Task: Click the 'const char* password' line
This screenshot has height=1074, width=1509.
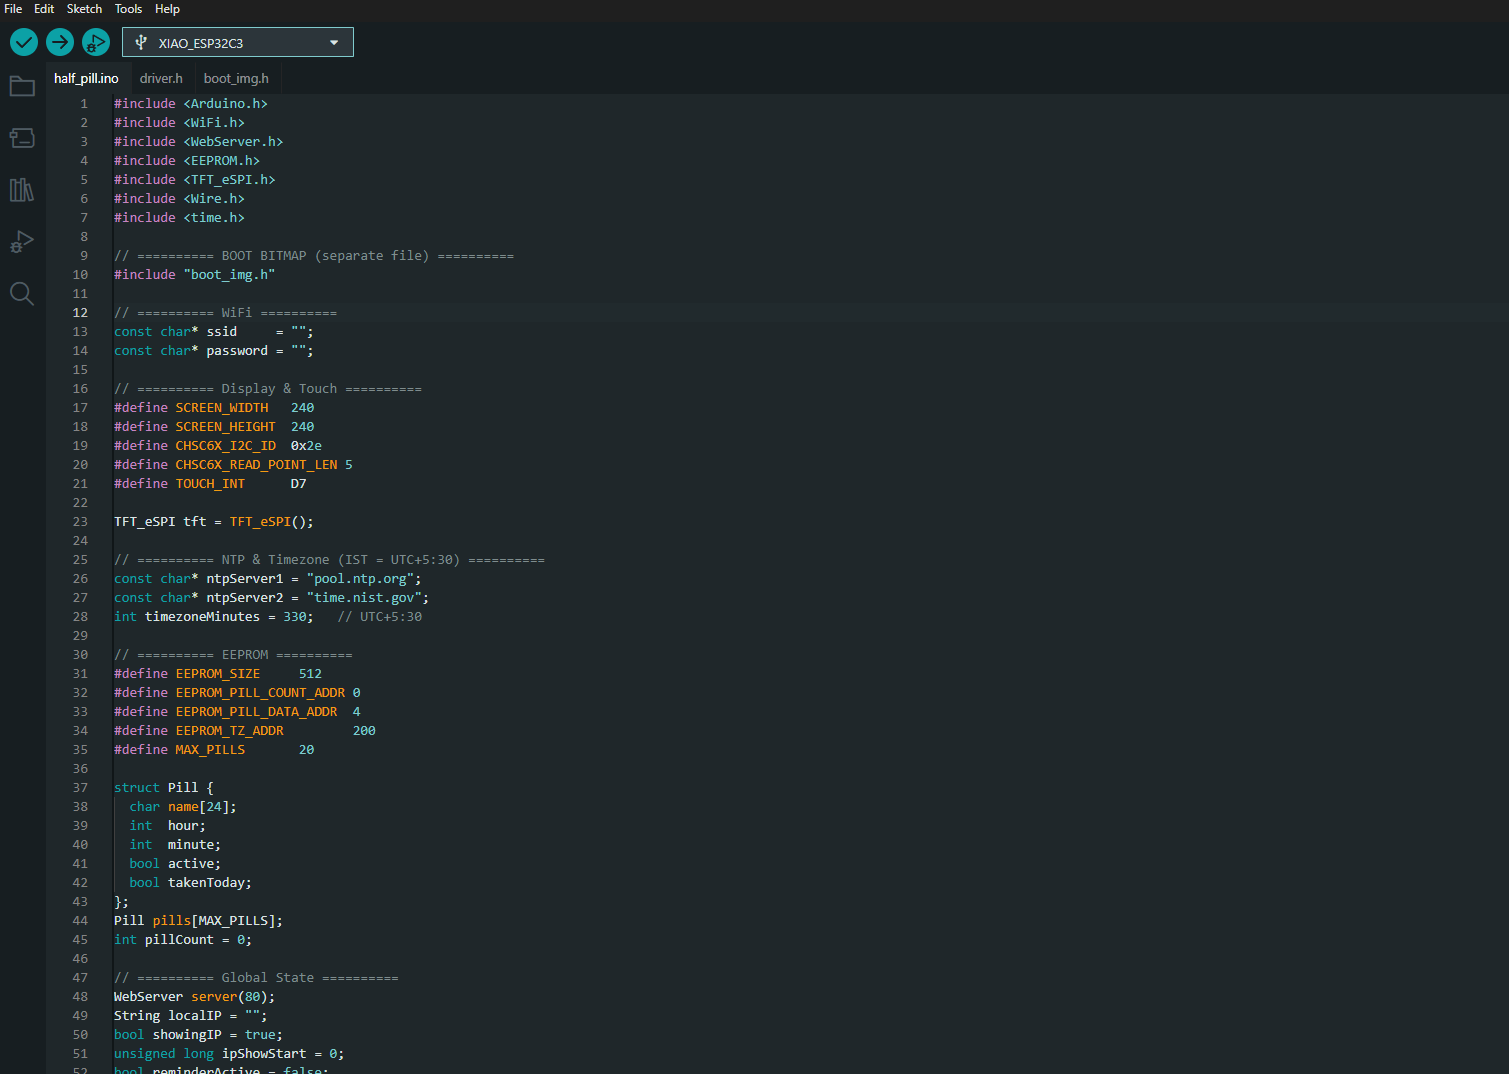Action: 214,351
